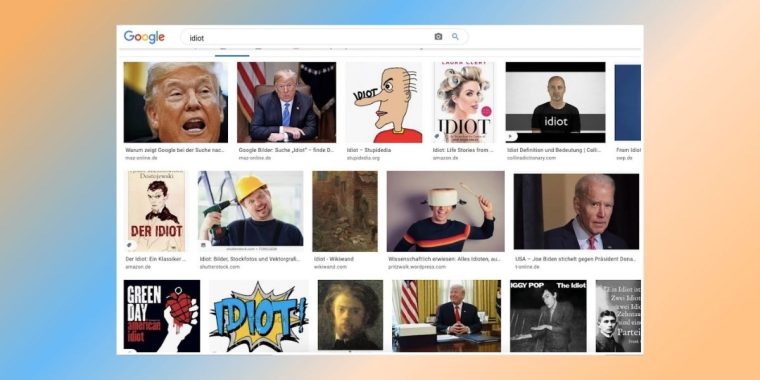Click caption 'Idiot - Wikiwand'
This screenshot has width=760, height=380.
[333, 259]
